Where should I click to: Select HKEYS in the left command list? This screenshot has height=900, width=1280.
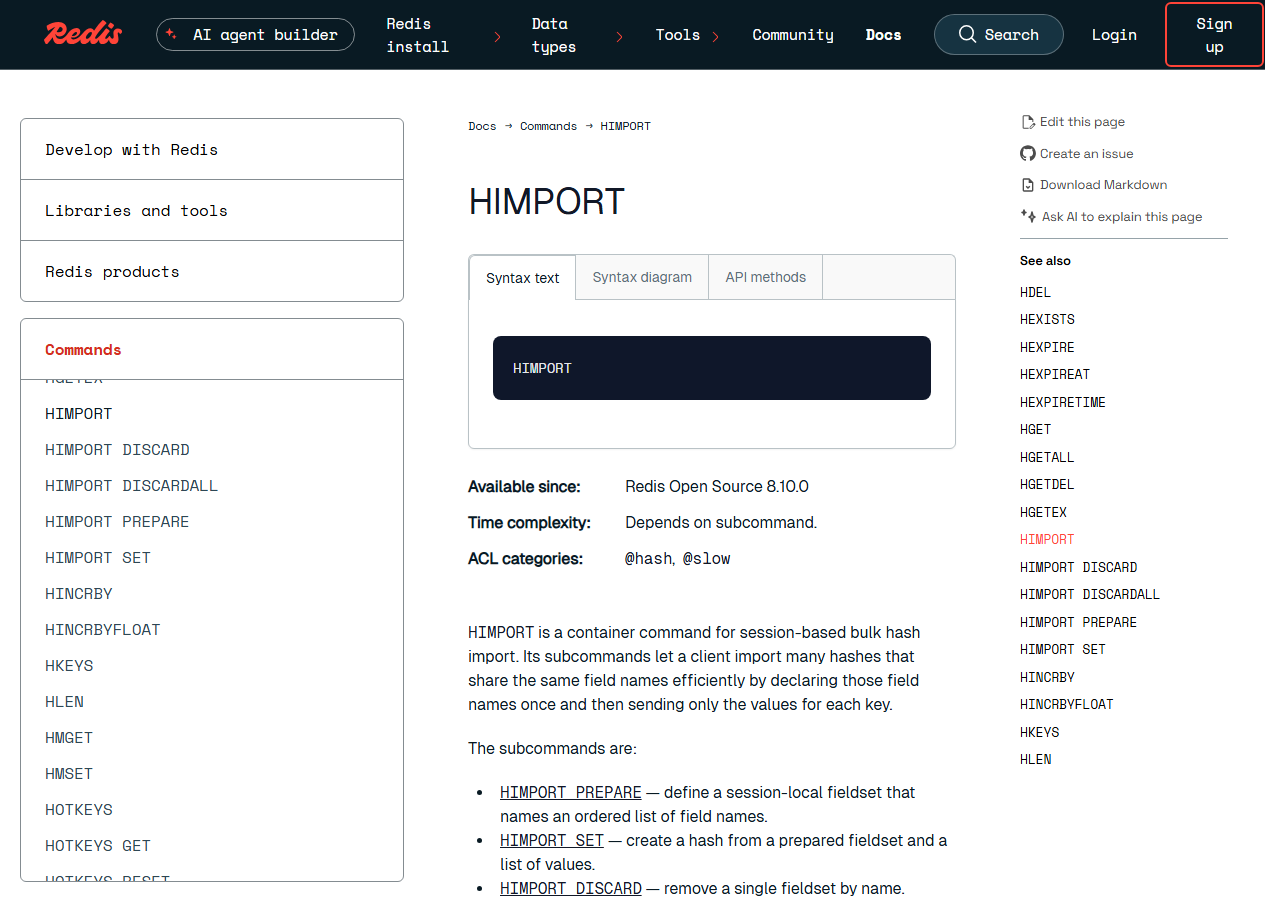(69, 666)
